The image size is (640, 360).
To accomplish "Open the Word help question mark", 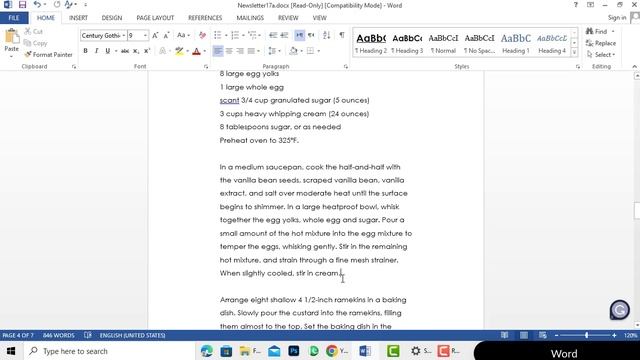I will click(x=576, y=5).
